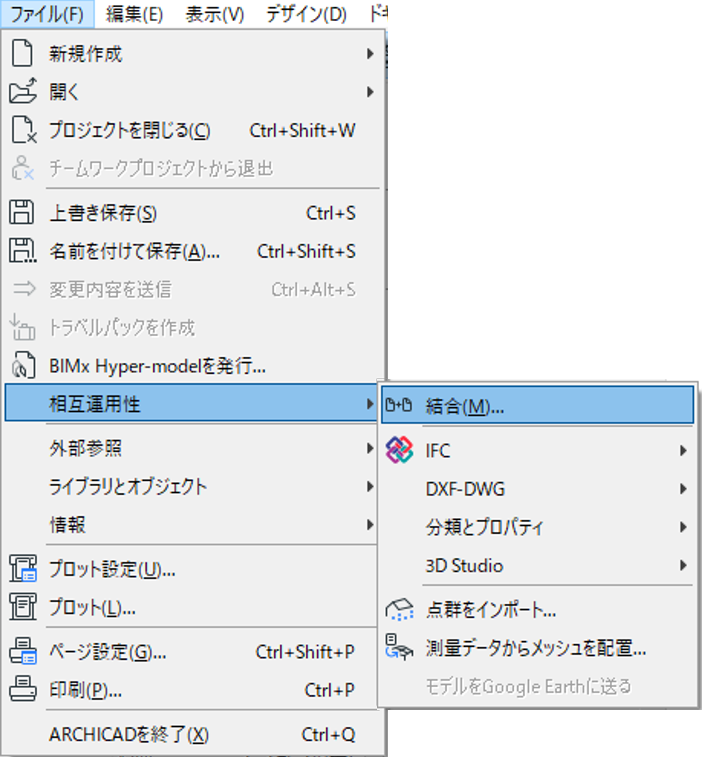This screenshot has height=757, width=702.
Task: Expand the 新規作成 submenu arrow
Action: [x=370, y=53]
